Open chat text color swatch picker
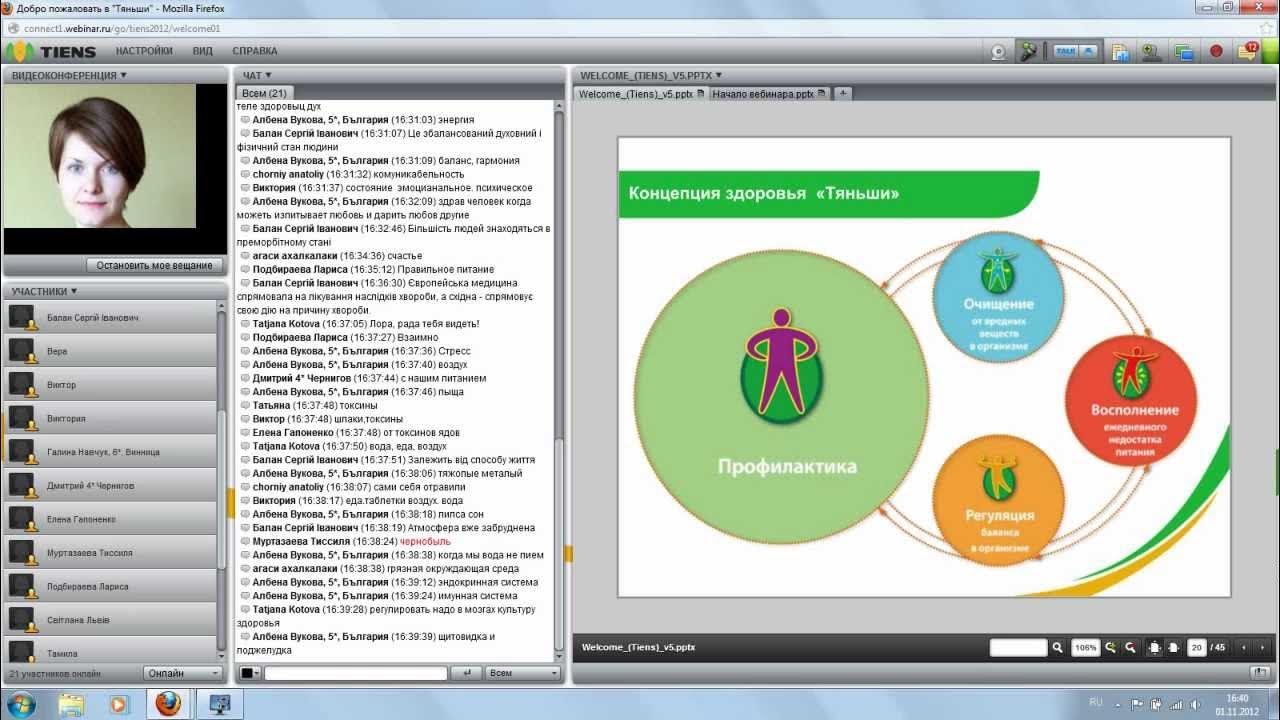This screenshot has height=720, width=1280. click(249, 673)
